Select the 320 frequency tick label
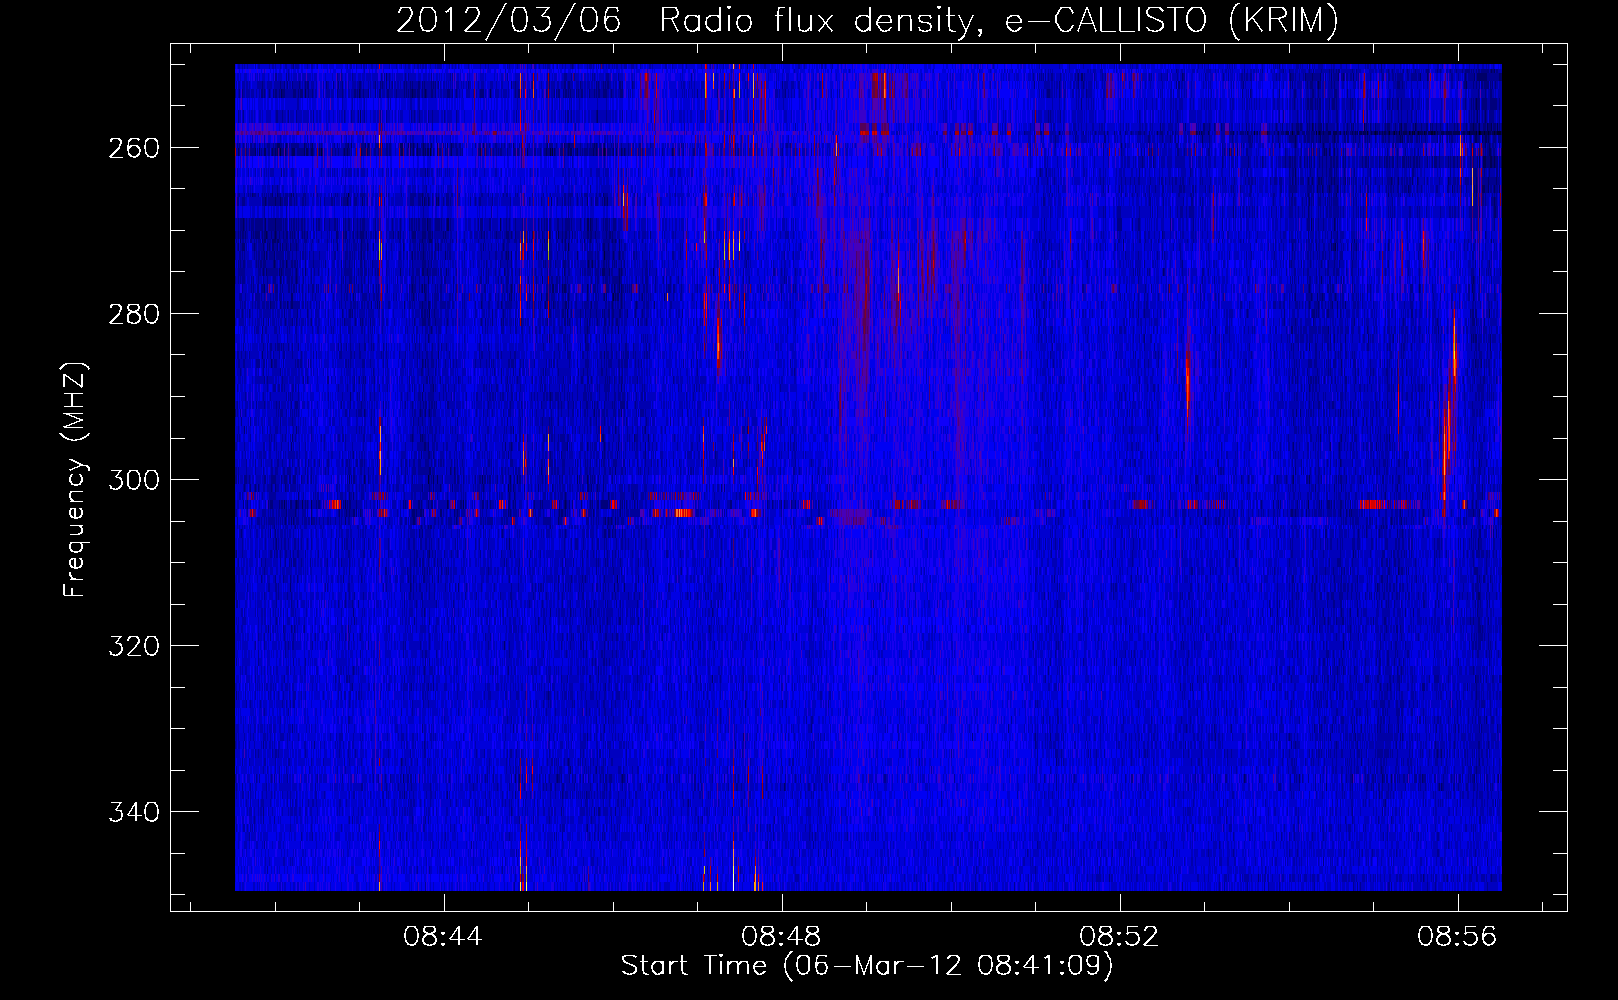The width and height of the screenshot is (1618, 1000). click(x=133, y=646)
